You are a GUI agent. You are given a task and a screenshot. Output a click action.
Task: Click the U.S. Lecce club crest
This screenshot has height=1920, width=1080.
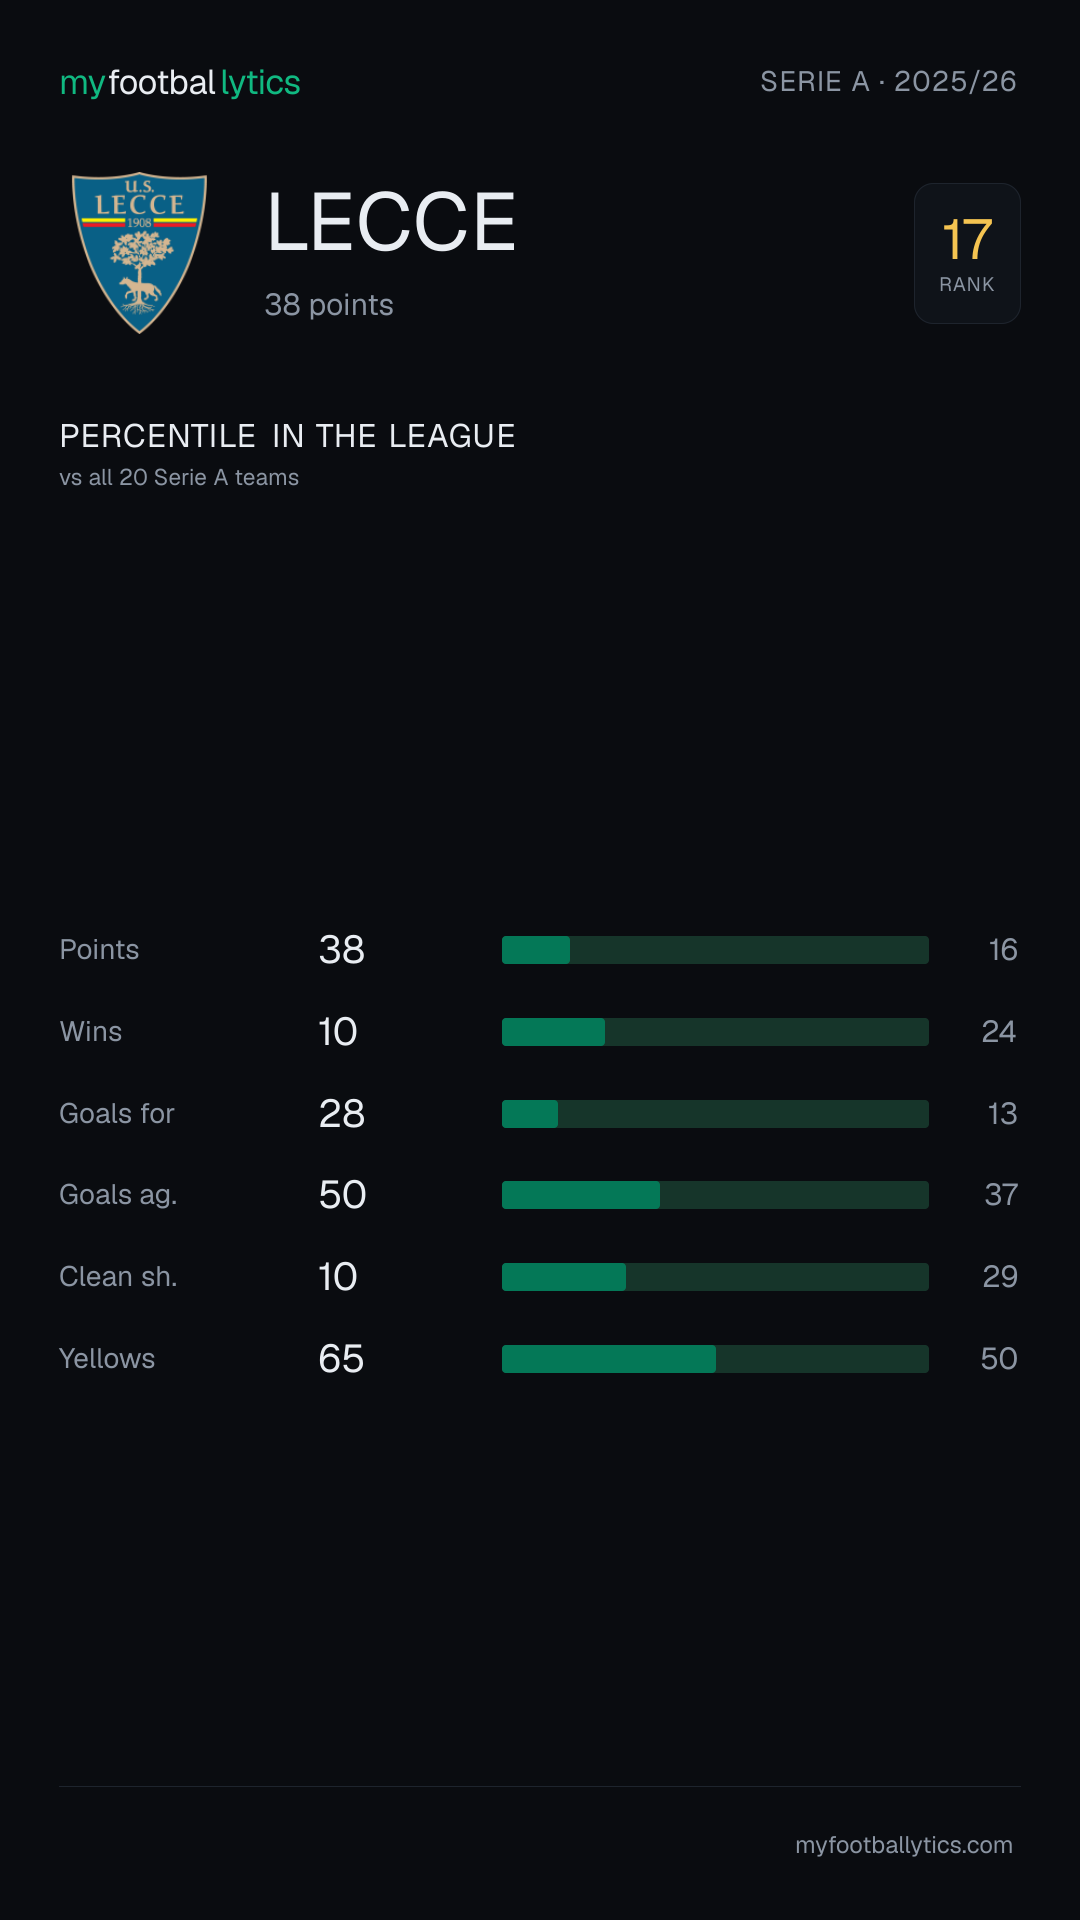139,253
